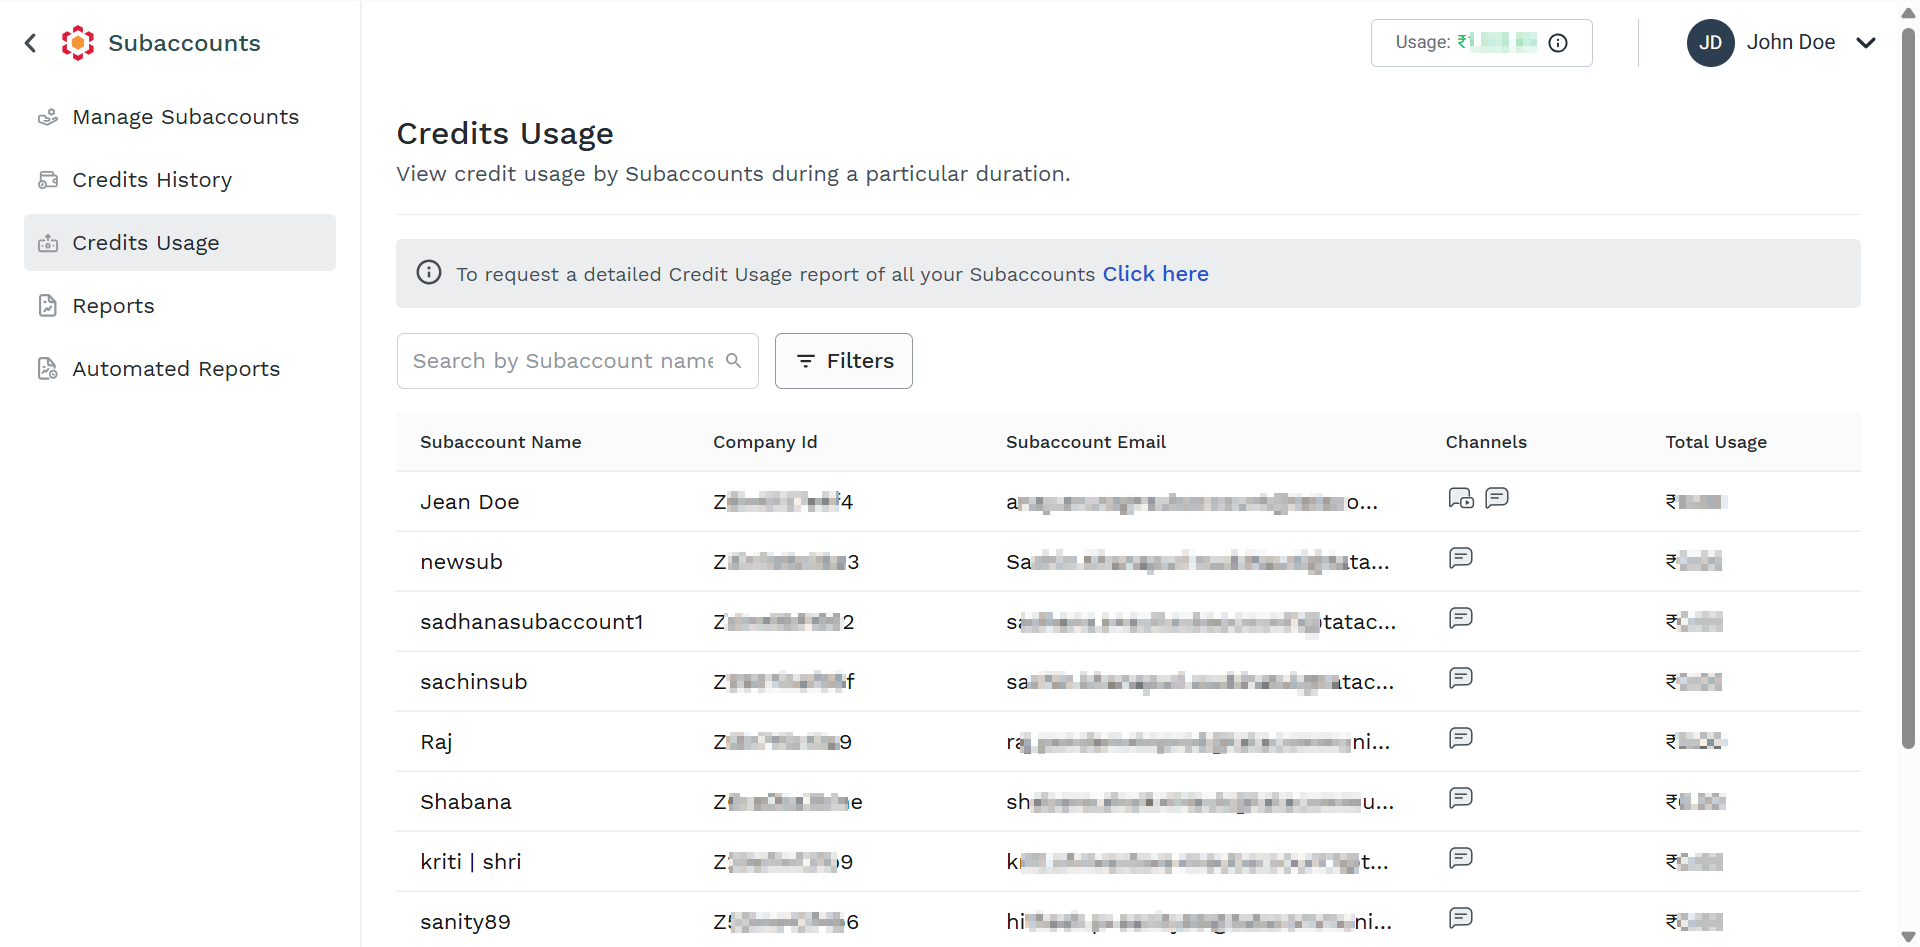
Task: Click the filter lines icon
Action: (806, 361)
